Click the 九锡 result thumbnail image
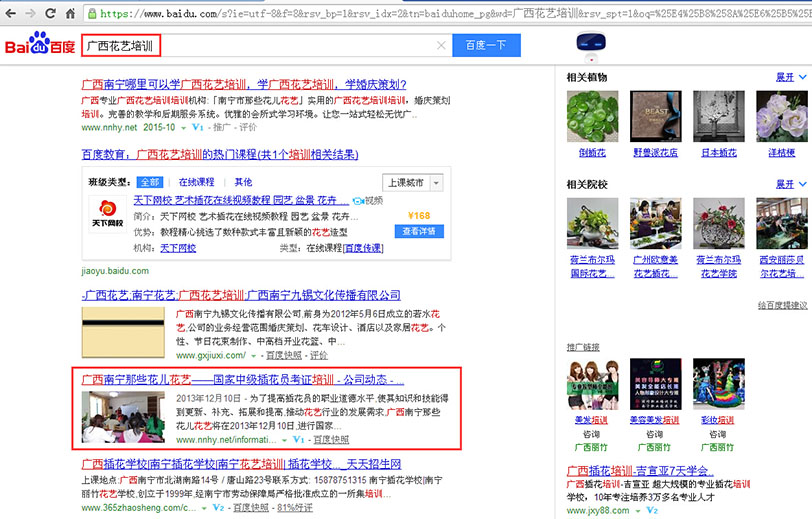 (x=123, y=332)
